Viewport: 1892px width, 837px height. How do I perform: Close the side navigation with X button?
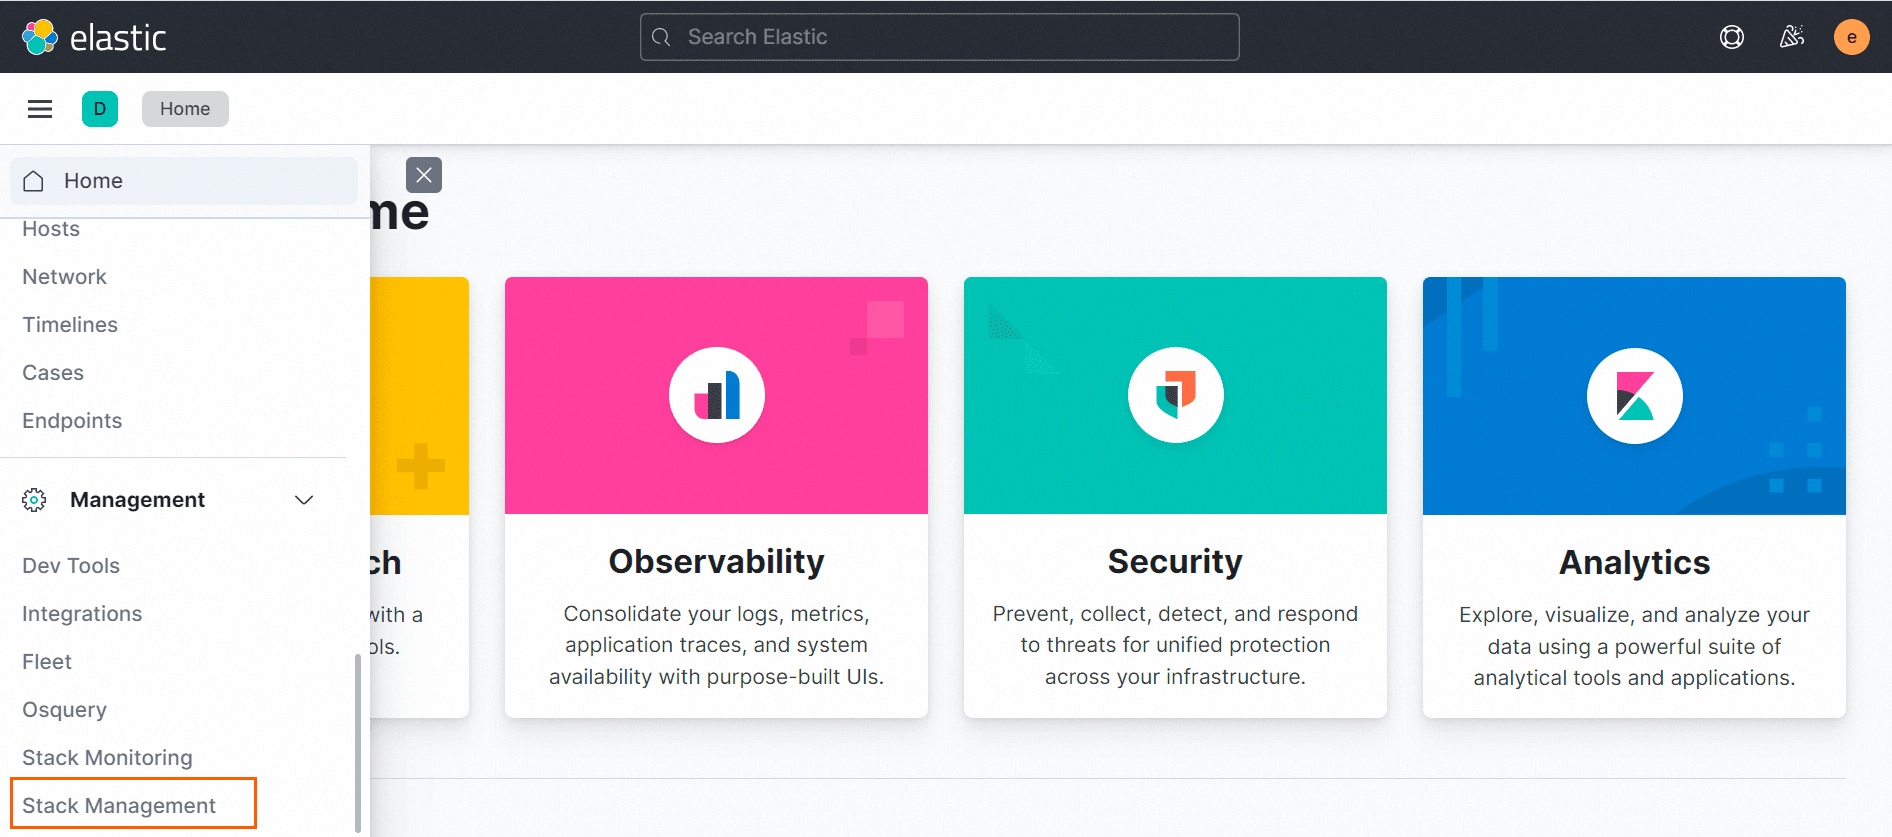(x=424, y=175)
